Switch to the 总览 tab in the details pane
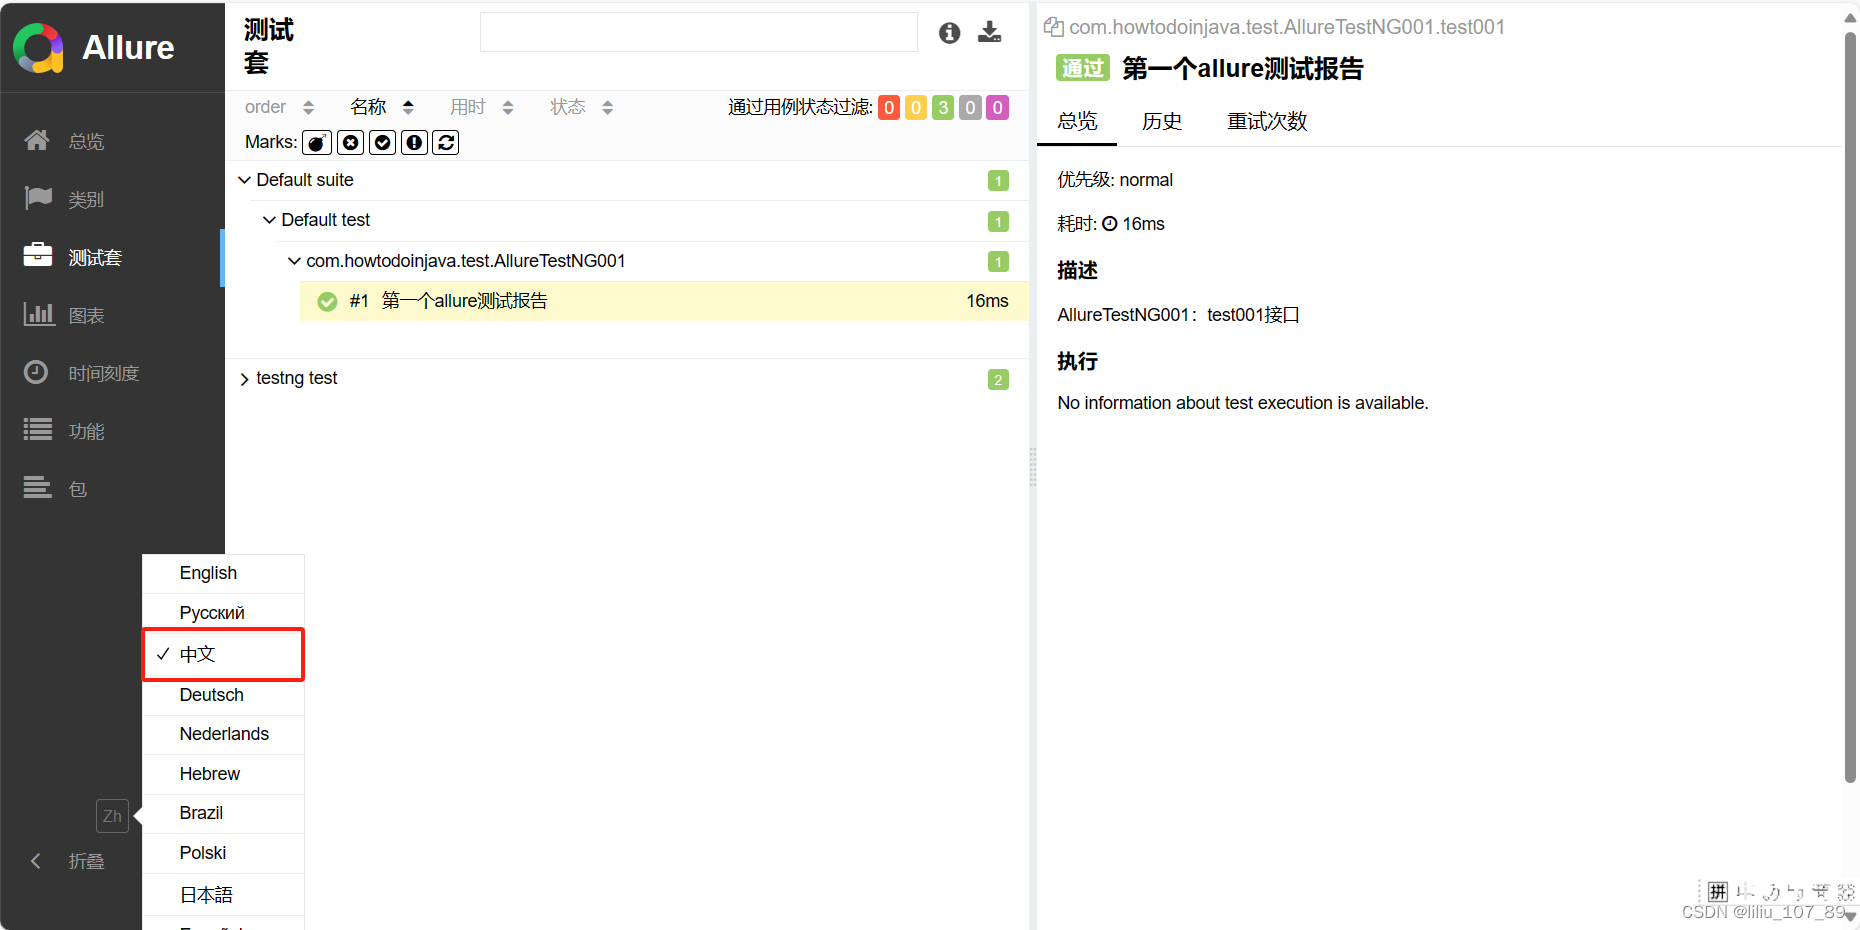This screenshot has width=1860, height=930. tap(1077, 122)
